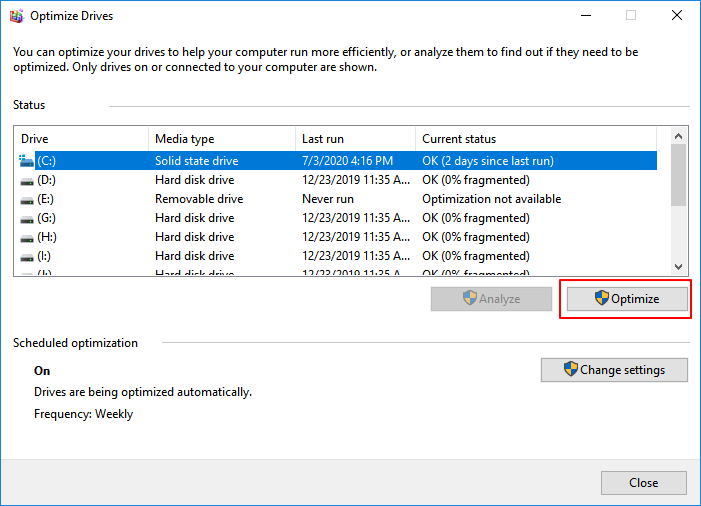Minimize the Optimize Drives window
Screen dimensions: 701x506
[x=585, y=16]
